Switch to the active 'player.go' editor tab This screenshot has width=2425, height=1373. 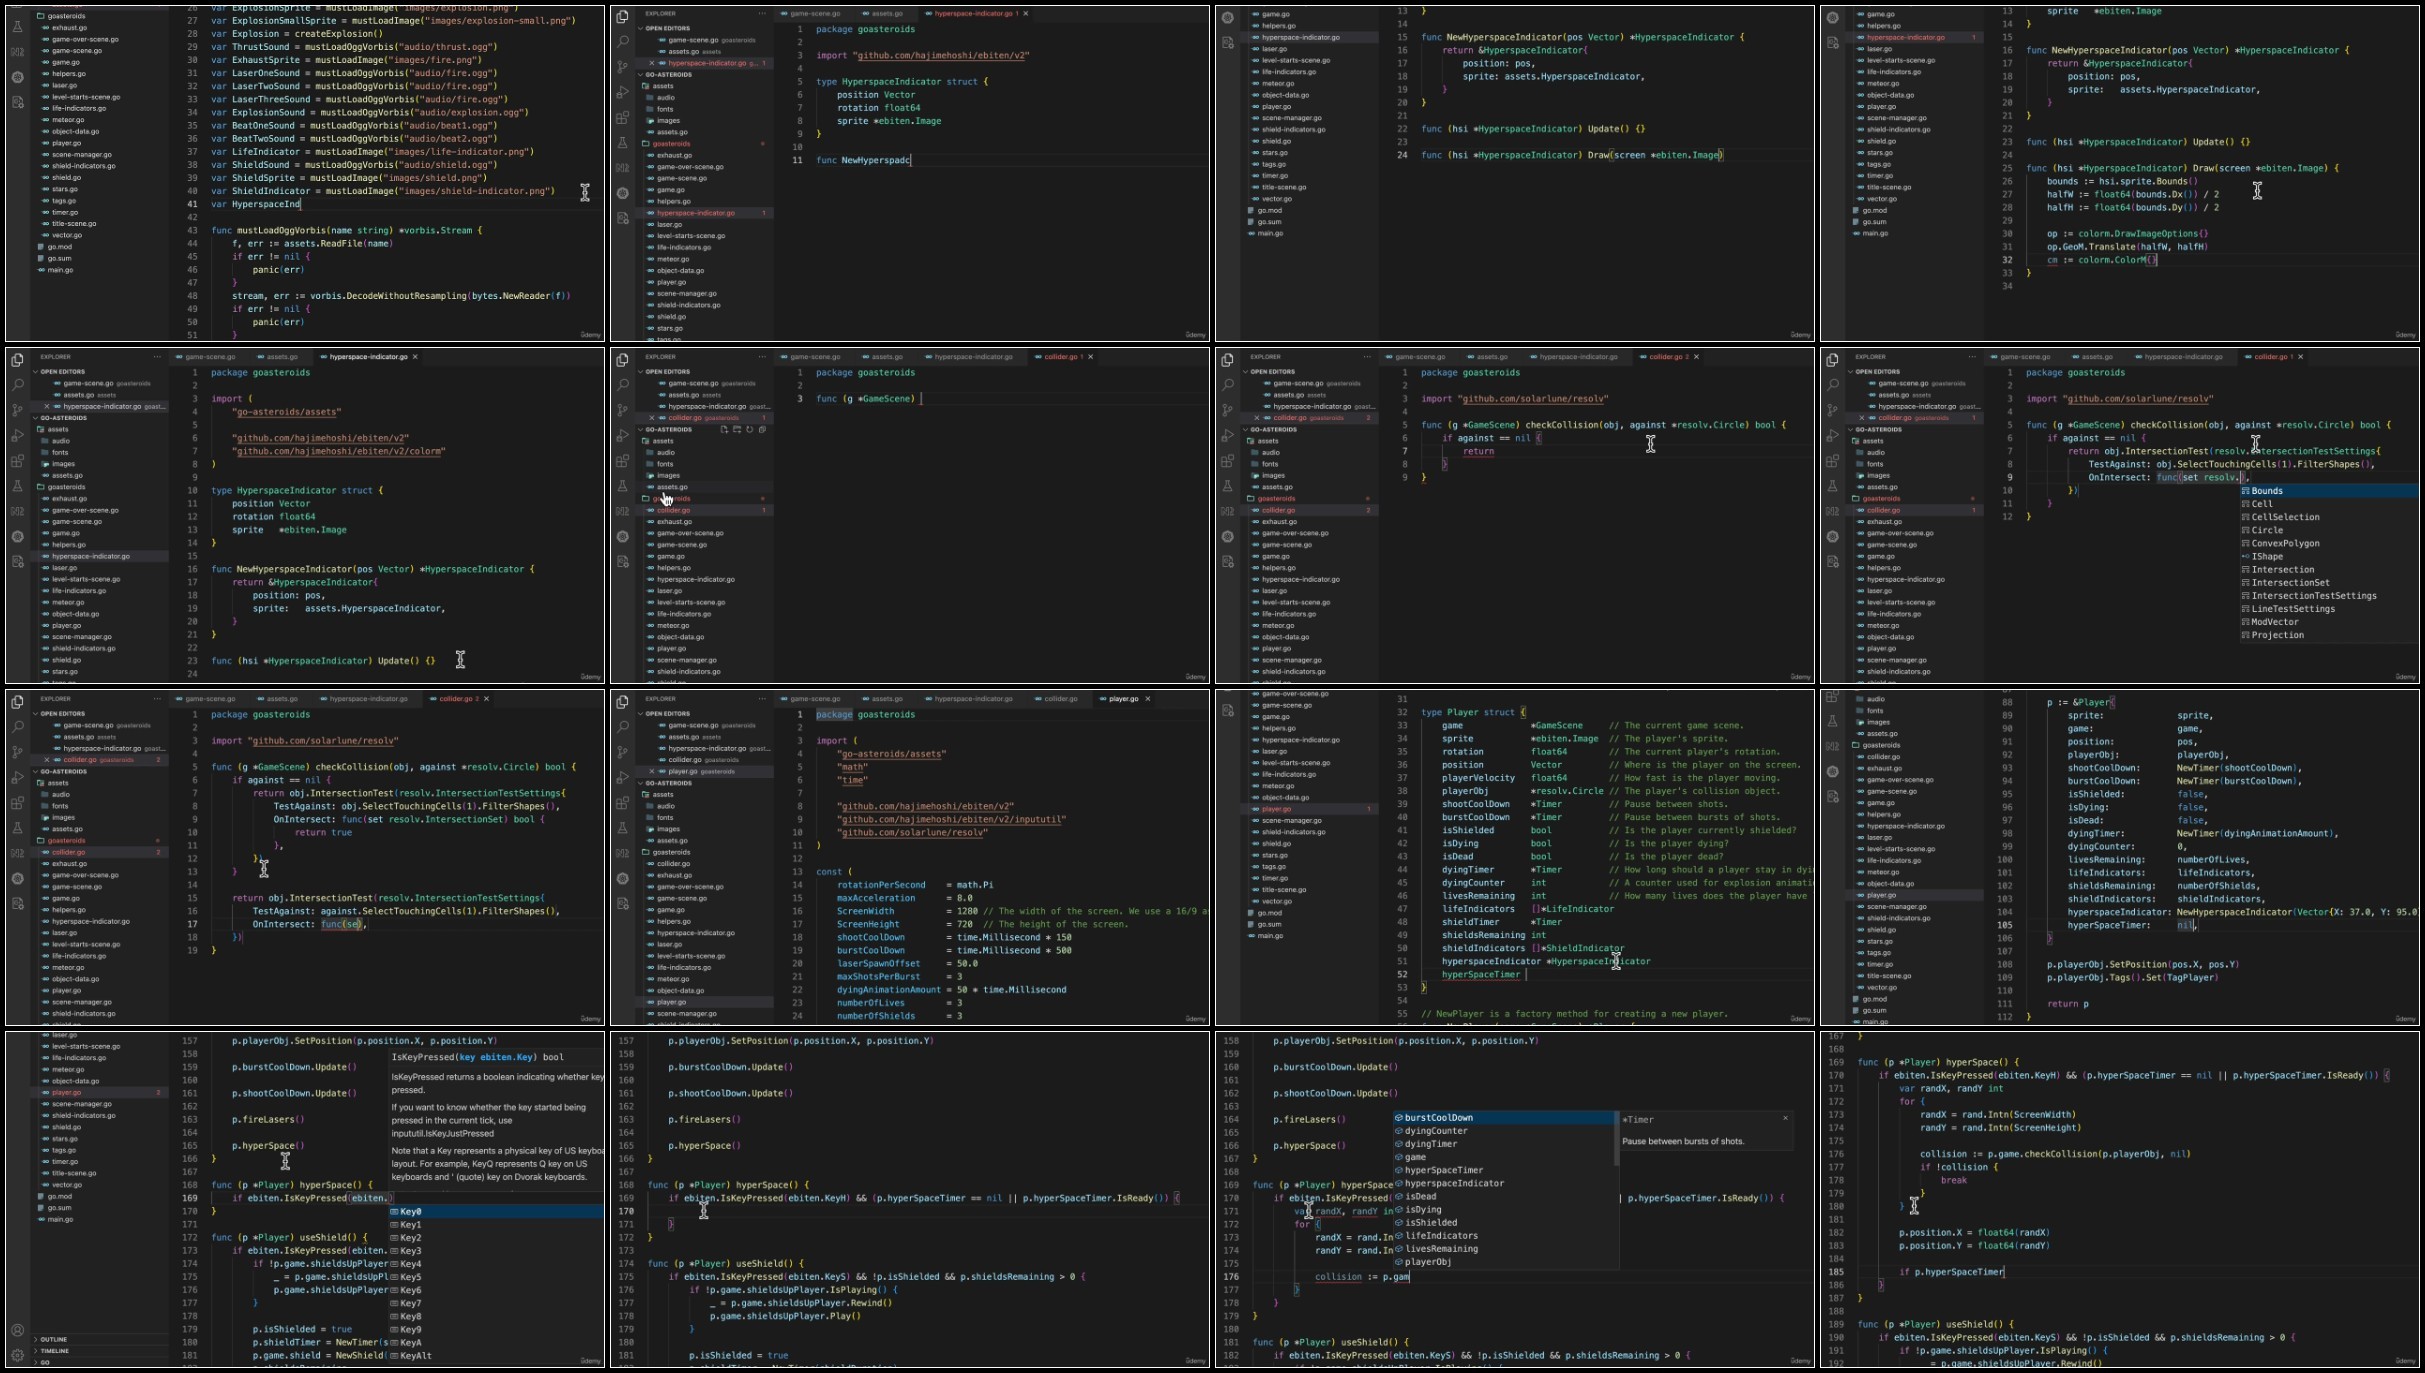tap(1123, 699)
